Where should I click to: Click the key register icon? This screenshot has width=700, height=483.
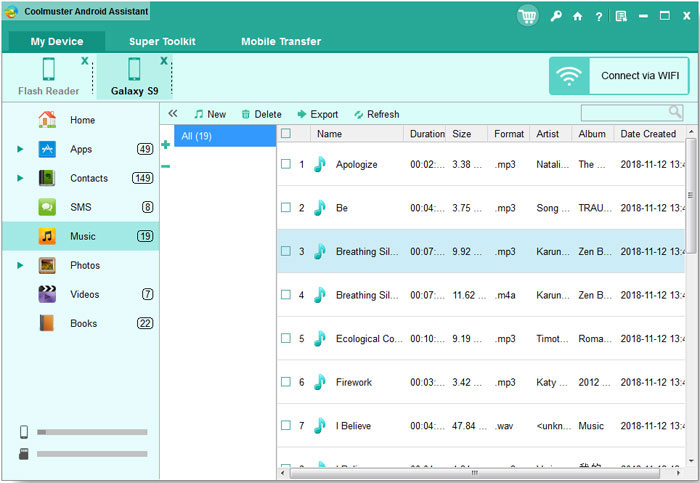(x=556, y=17)
